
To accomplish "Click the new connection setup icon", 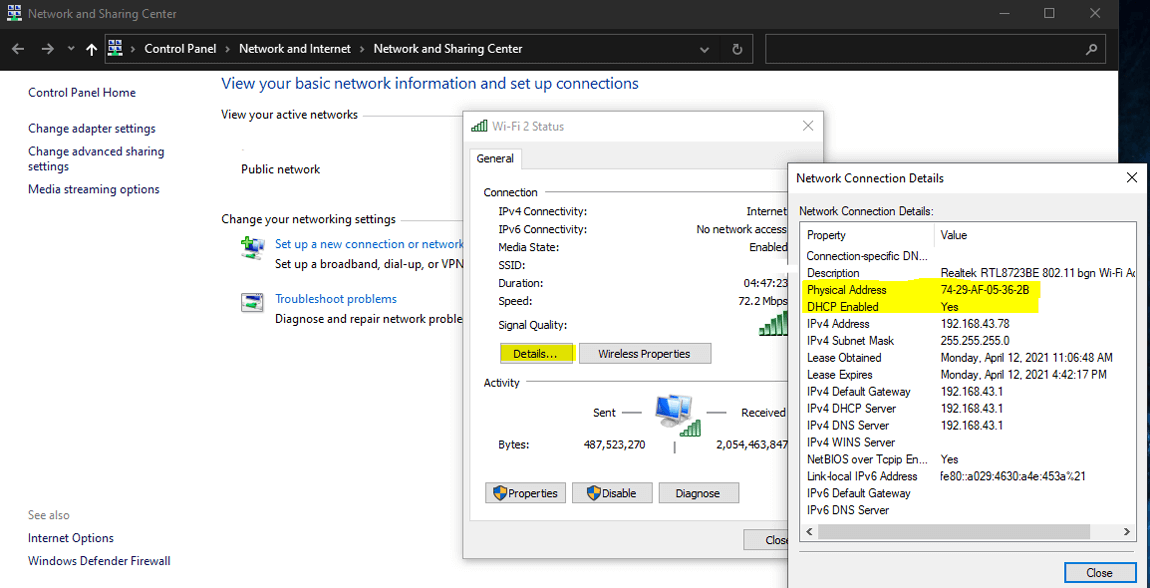I will pos(252,247).
